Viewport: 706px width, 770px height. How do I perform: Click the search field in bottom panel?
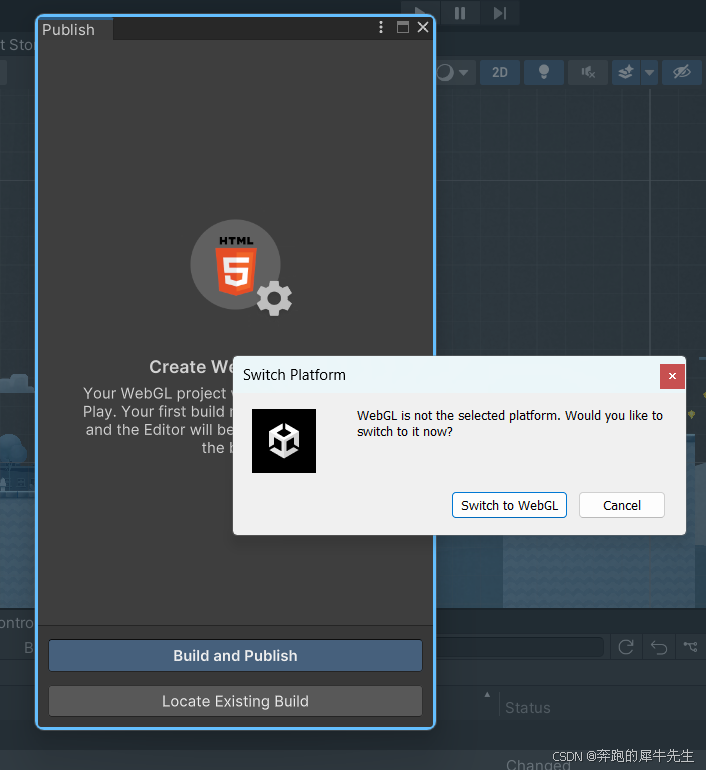(519, 647)
